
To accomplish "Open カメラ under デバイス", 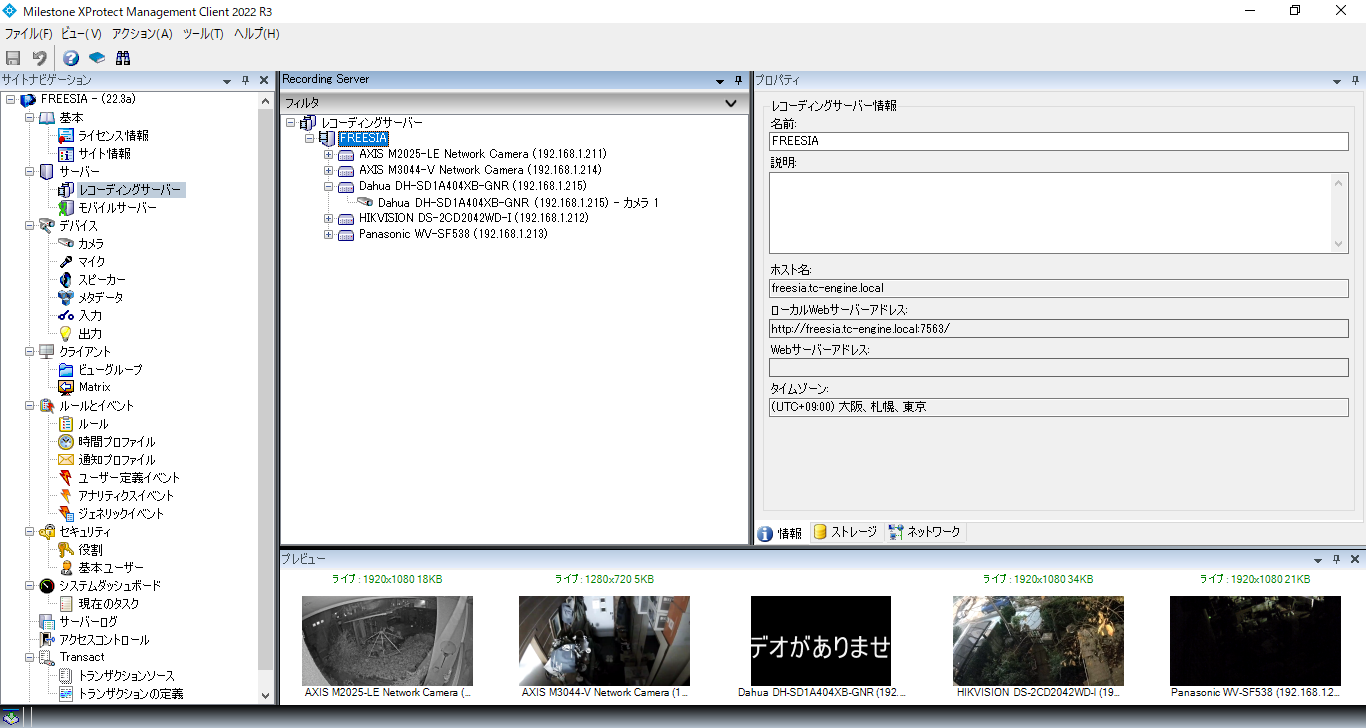I will 91,244.
